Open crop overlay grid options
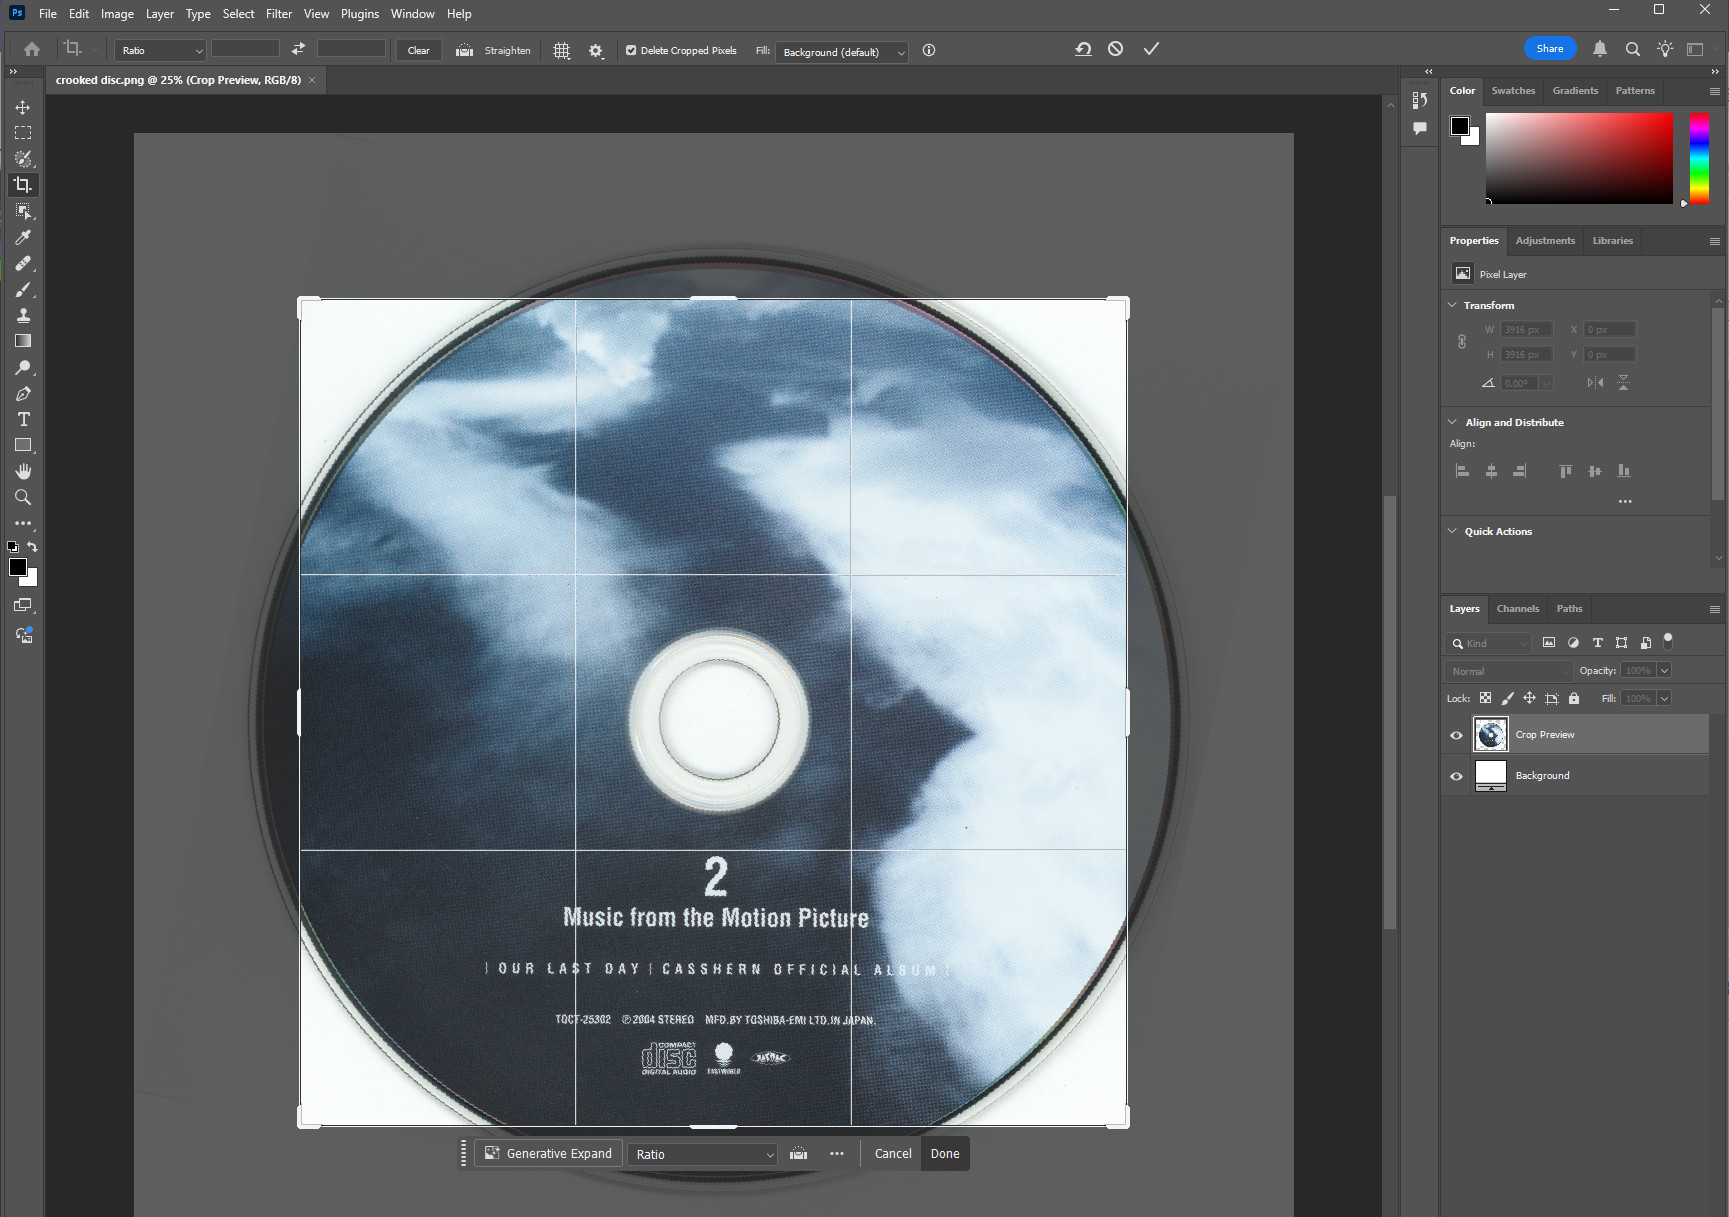This screenshot has width=1729, height=1217. tap(562, 50)
